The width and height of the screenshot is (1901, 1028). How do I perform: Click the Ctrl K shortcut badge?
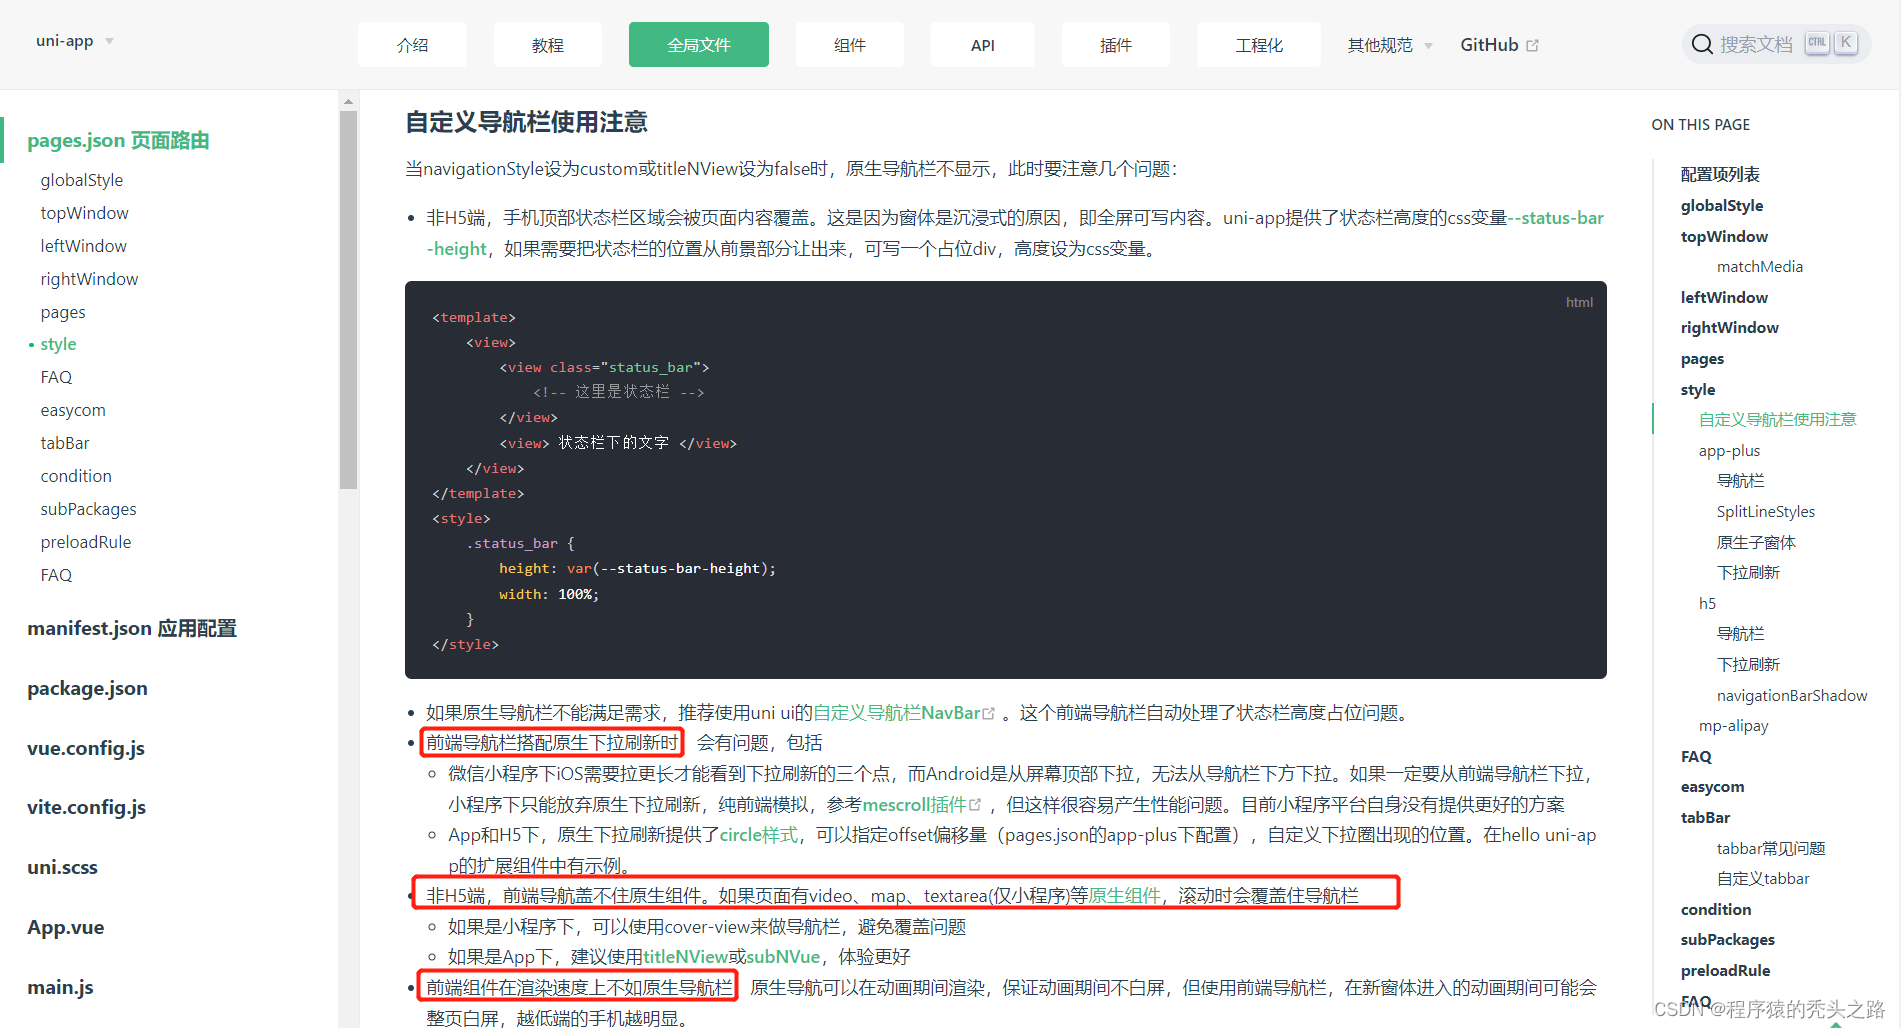(1831, 42)
